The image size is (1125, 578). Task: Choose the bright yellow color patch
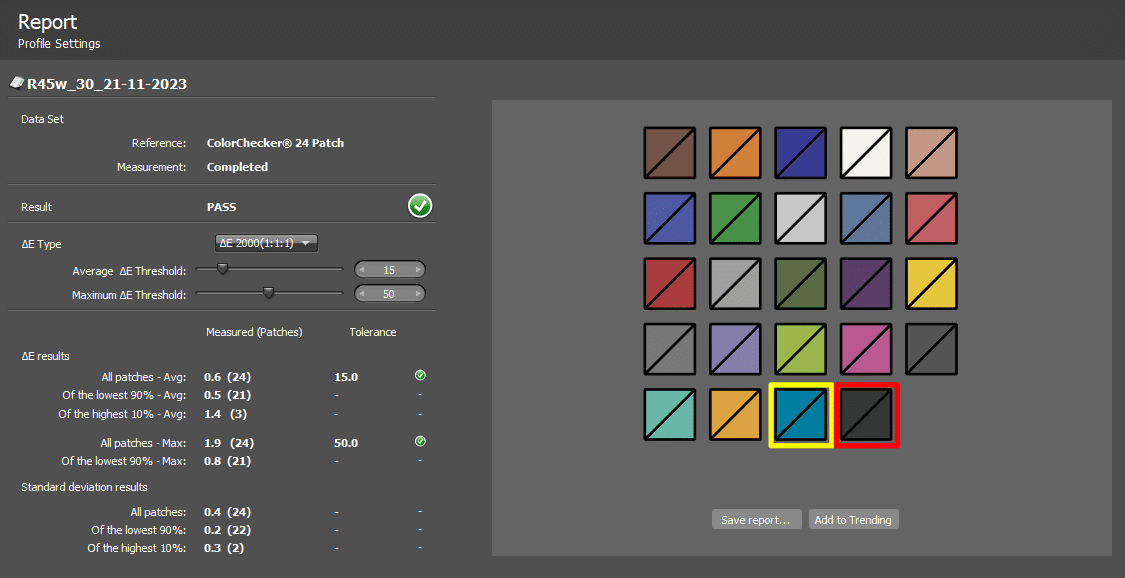point(932,284)
